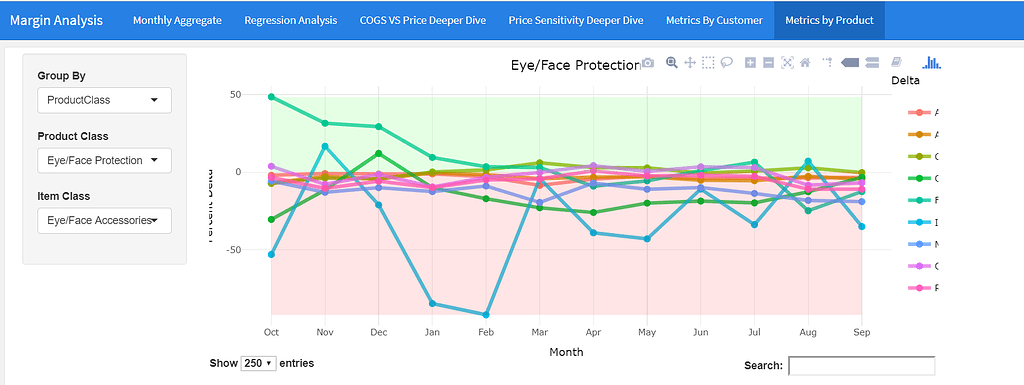Select the Pan tool in modebar
The image size is (1024, 385).
pos(690,63)
